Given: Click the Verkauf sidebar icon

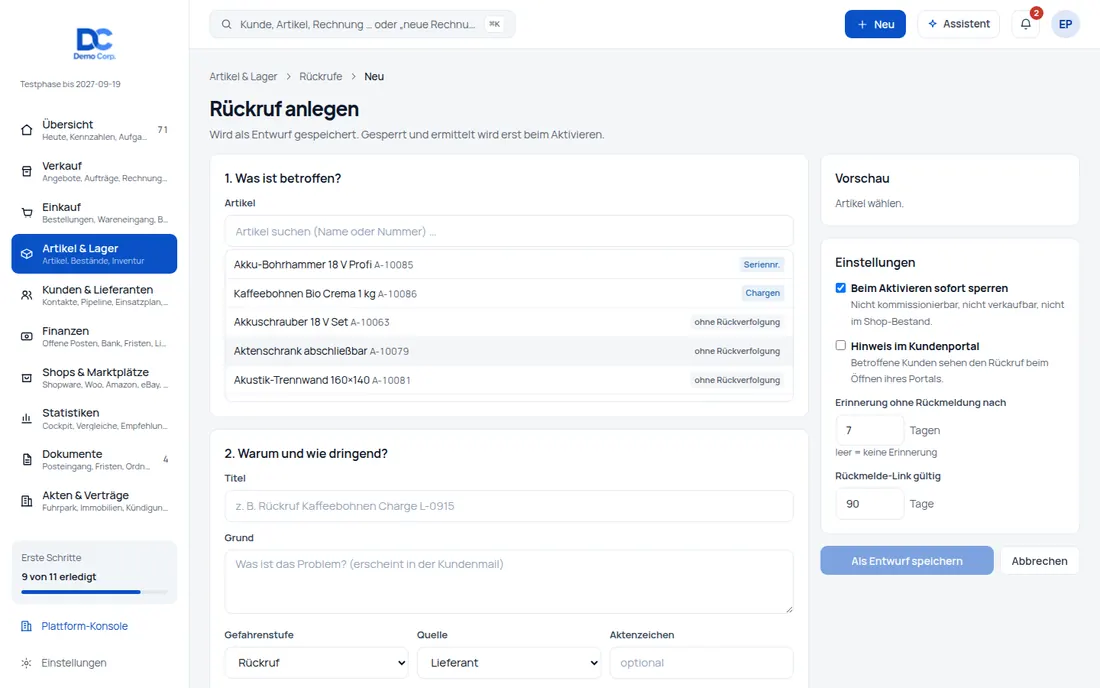Looking at the screenshot, I should (27, 171).
